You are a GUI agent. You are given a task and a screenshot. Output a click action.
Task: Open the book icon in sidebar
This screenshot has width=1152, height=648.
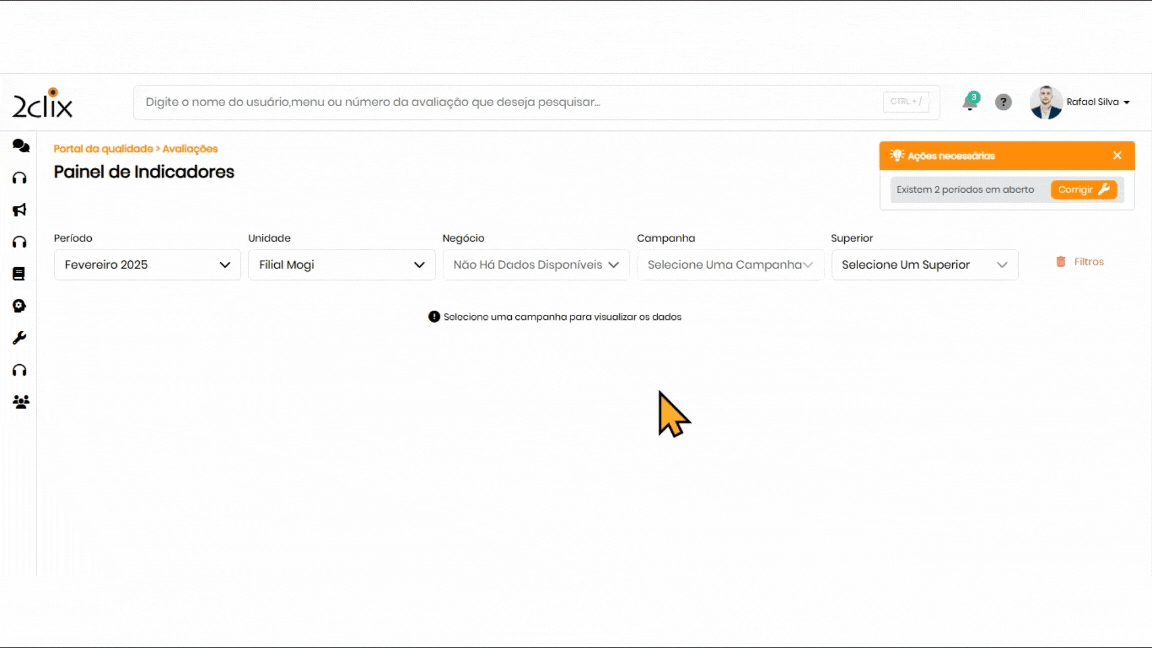click(19, 274)
